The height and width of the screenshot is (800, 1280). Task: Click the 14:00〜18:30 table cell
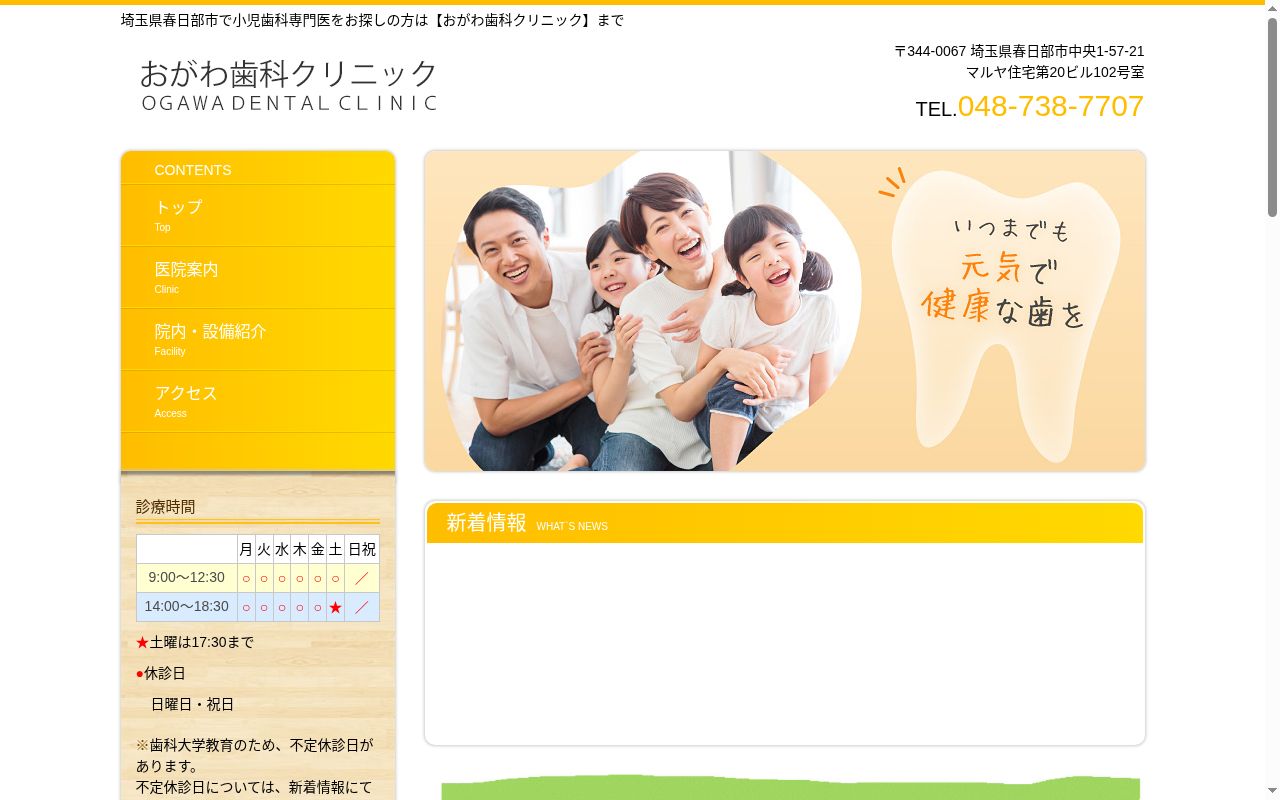tap(187, 607)
